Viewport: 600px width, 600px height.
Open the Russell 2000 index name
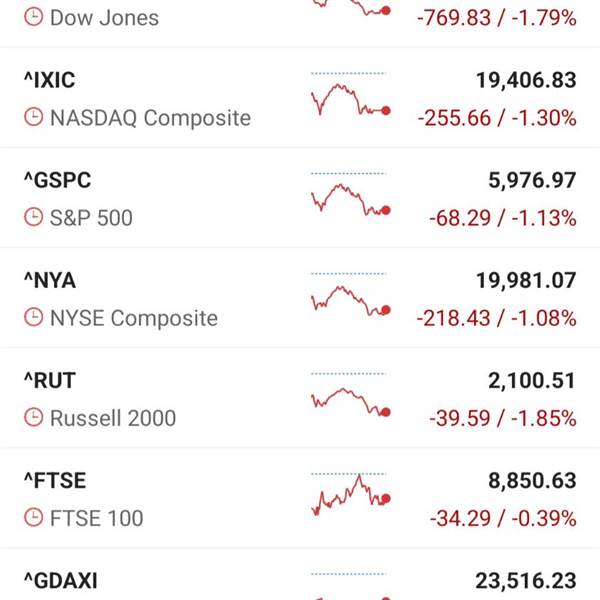113,418
